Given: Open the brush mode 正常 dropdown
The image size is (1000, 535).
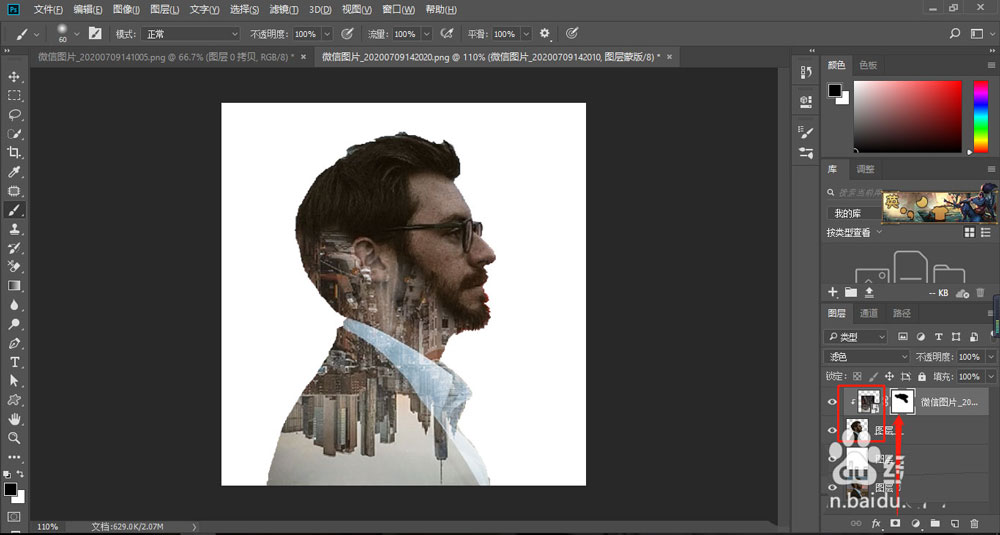Looking at the screenshot, I should pyautogui.click(x=190, y=34).
